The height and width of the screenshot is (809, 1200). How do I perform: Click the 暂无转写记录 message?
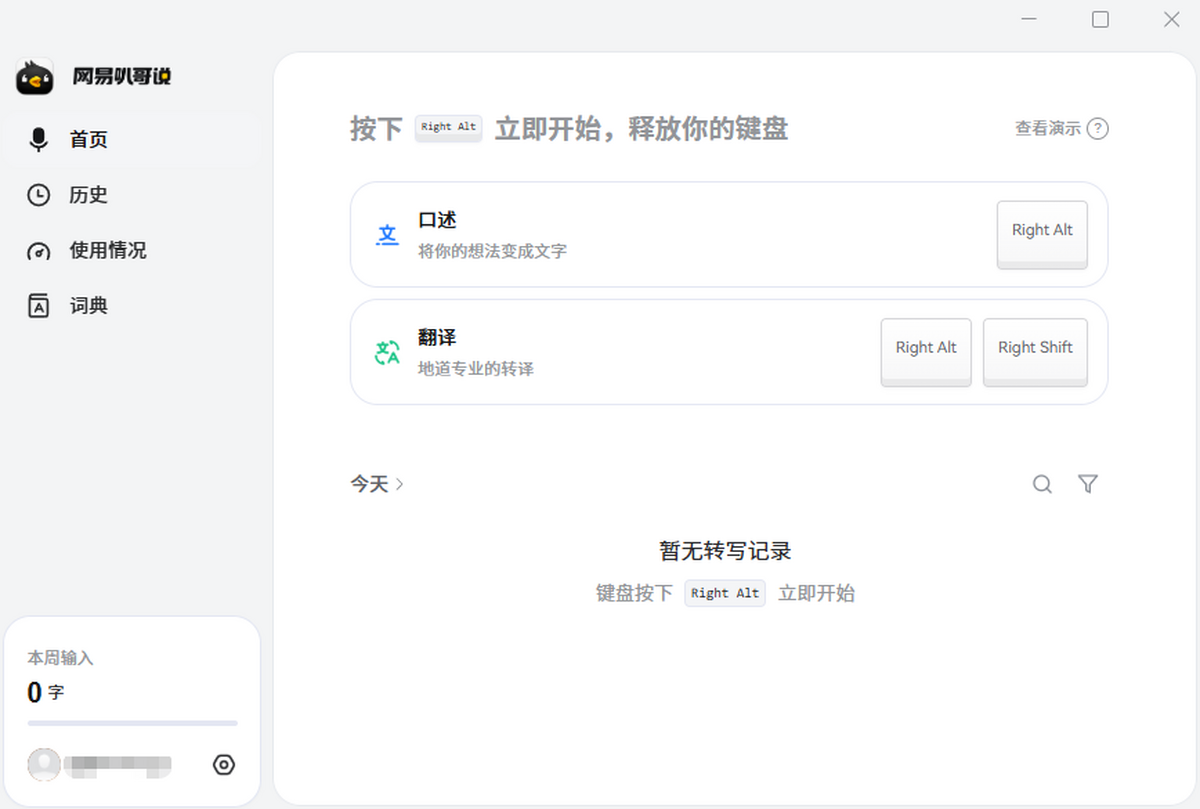coord(725,551)
